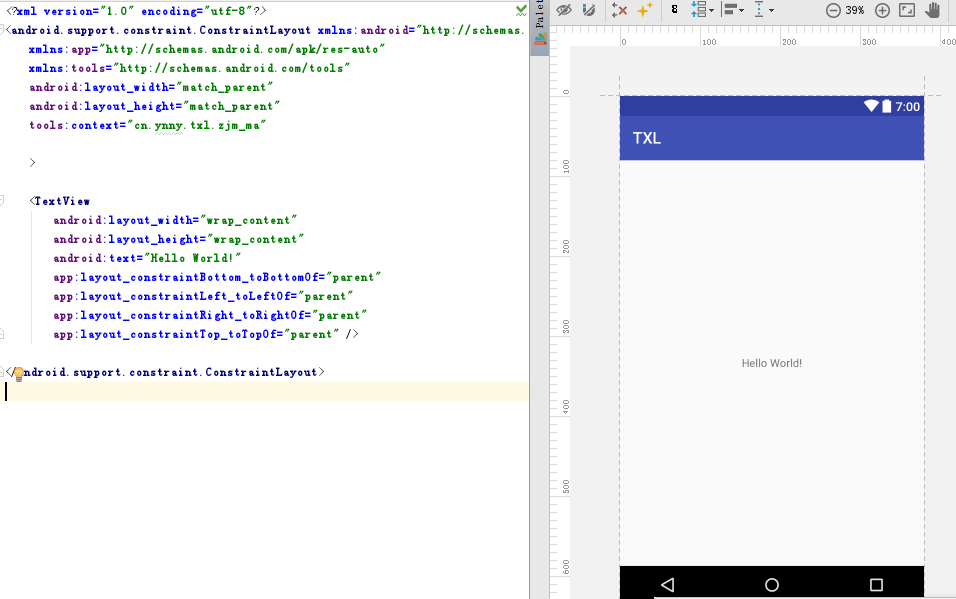Click the battery icon in preview status bar
The width and height of the screenshot is (956, 599).
[x=886, y=106]
